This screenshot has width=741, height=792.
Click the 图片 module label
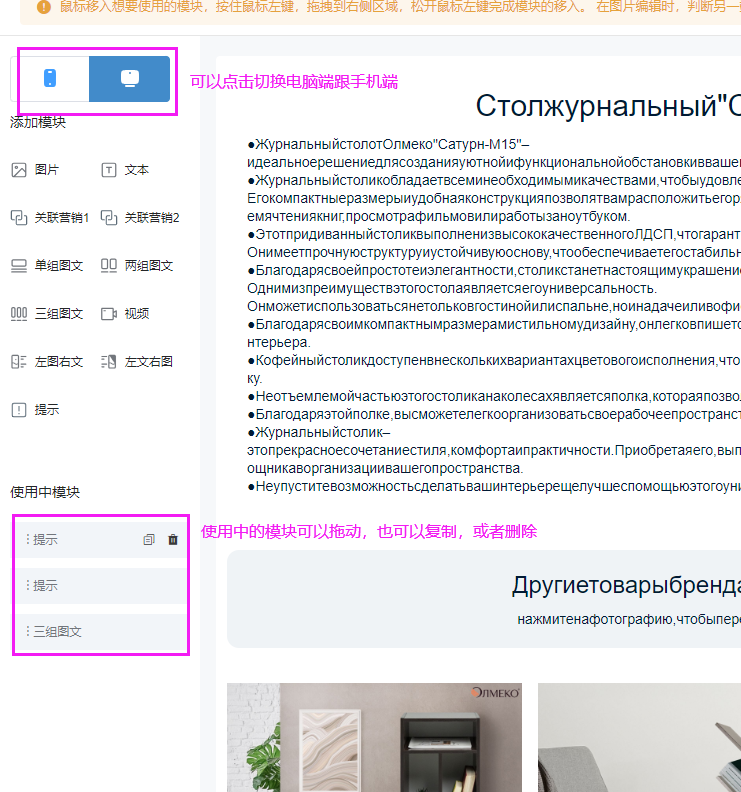46,170
